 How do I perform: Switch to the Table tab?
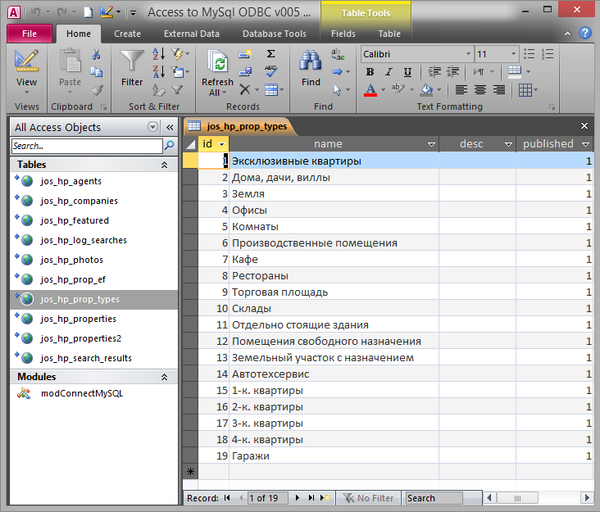pos(390,34)
